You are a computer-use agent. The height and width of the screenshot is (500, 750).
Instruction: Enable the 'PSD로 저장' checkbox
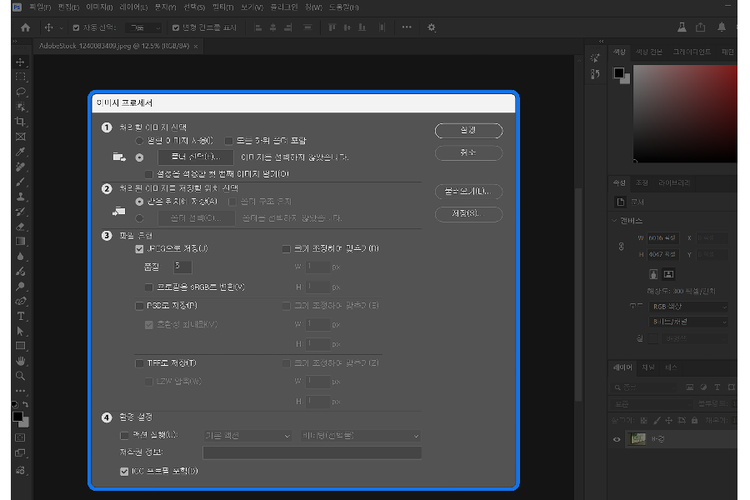point(139,305)
